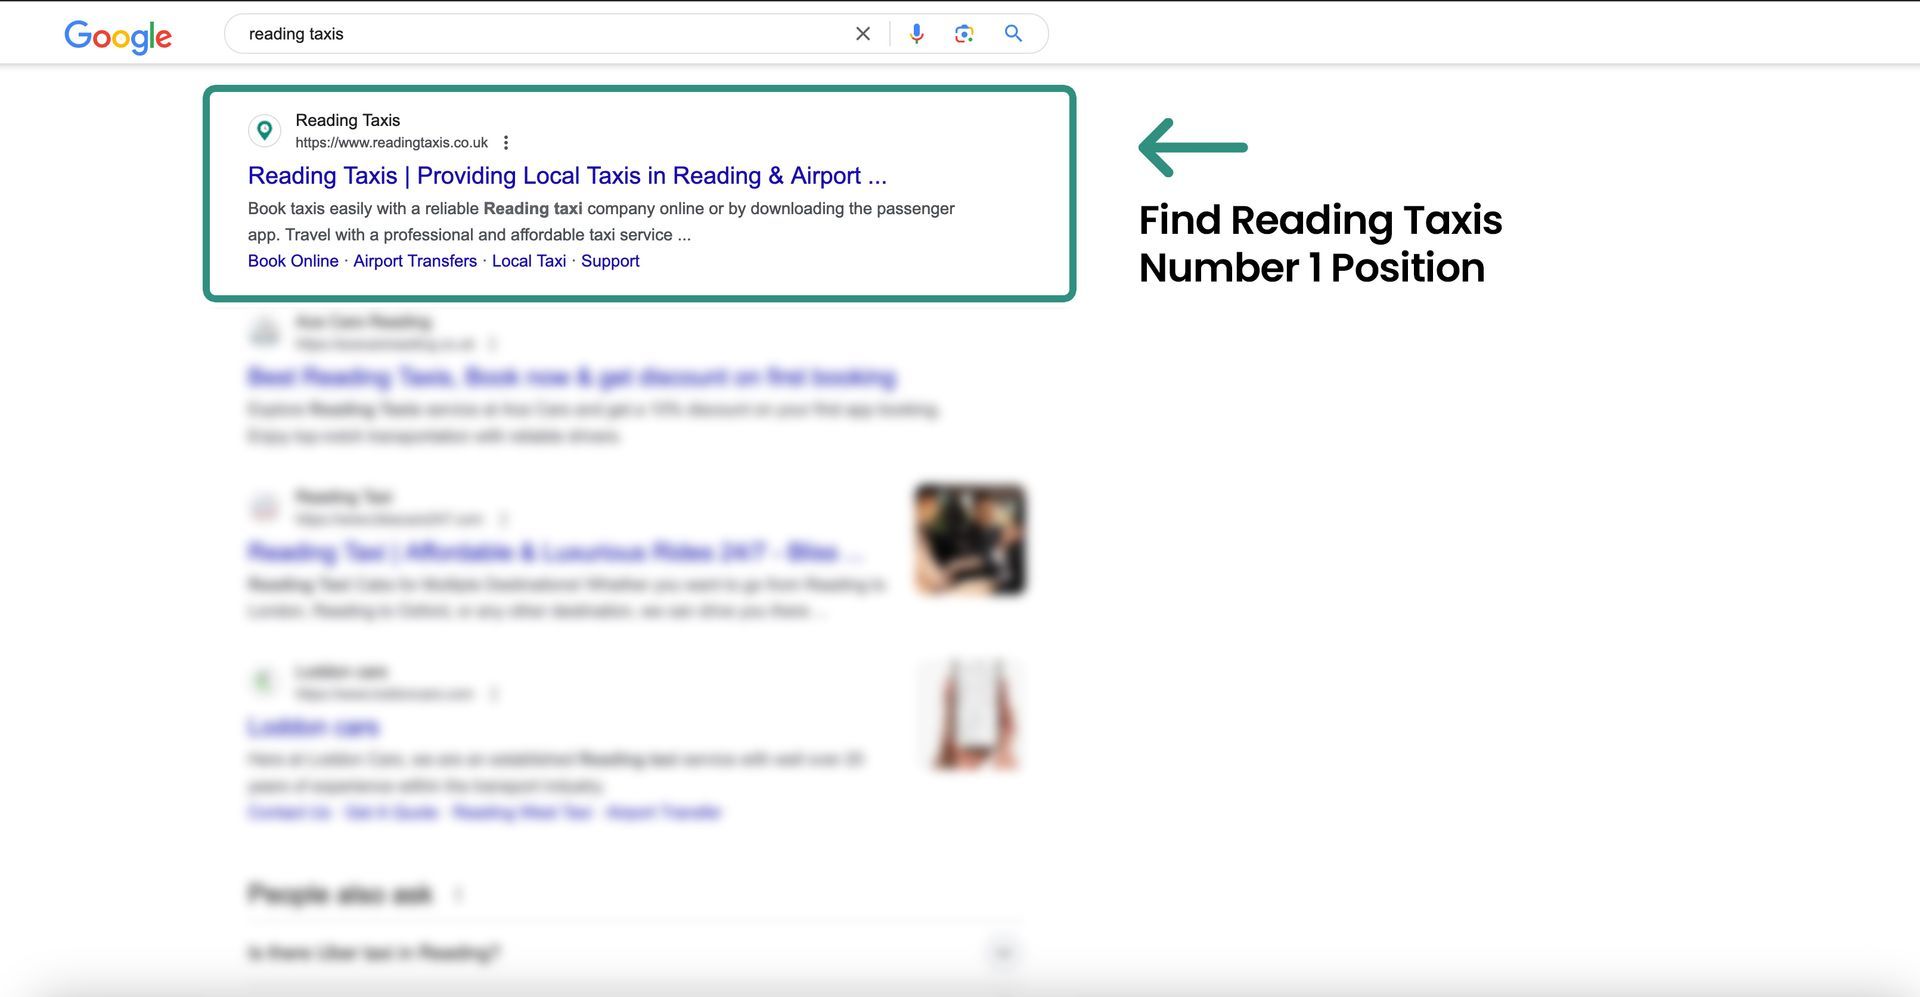Image resolution: width=1920 pixels, height=997 pixels.
Task: Open the Airport Transfers sitelink
Action: click(x=415, y=261)
